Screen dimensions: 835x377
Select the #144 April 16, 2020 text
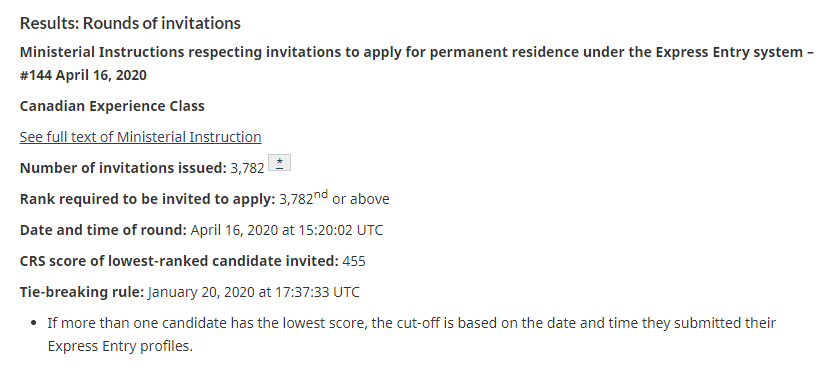(x=83, y=75)
